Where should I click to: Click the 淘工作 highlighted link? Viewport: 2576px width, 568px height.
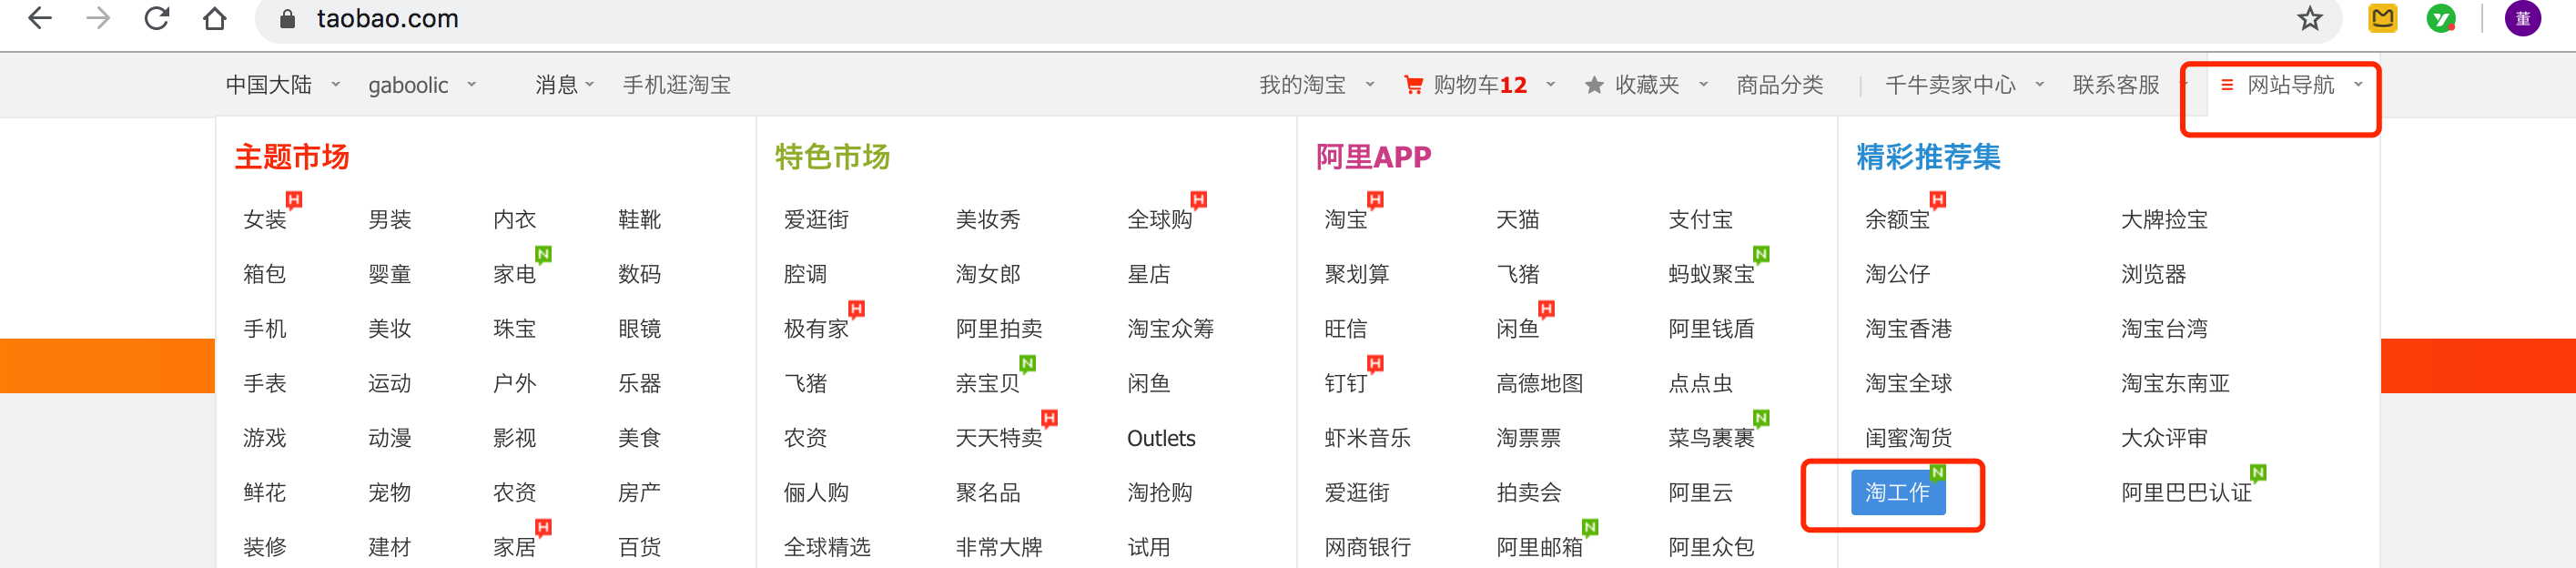[1897, 492]
